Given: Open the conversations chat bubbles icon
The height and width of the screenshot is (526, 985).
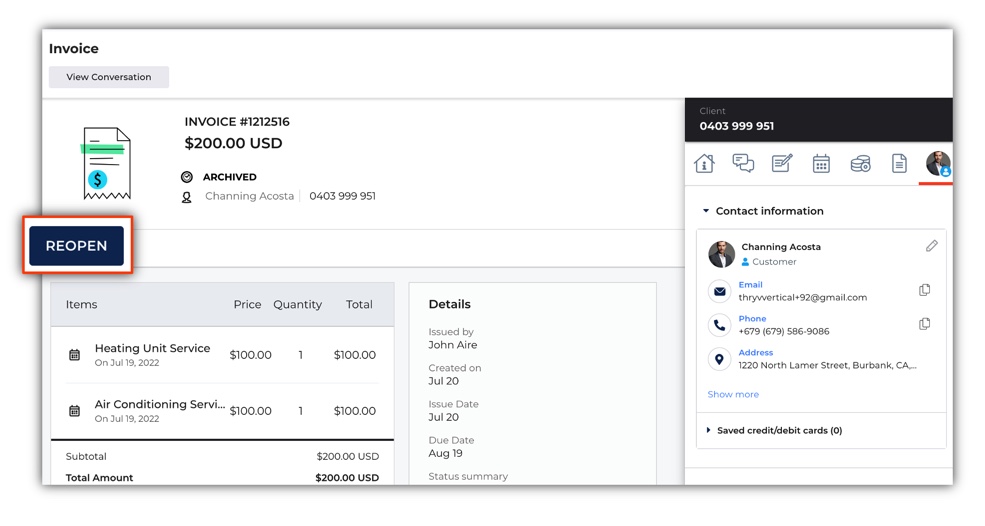Looking at the screenshot, I should click(x=743, y=163).
